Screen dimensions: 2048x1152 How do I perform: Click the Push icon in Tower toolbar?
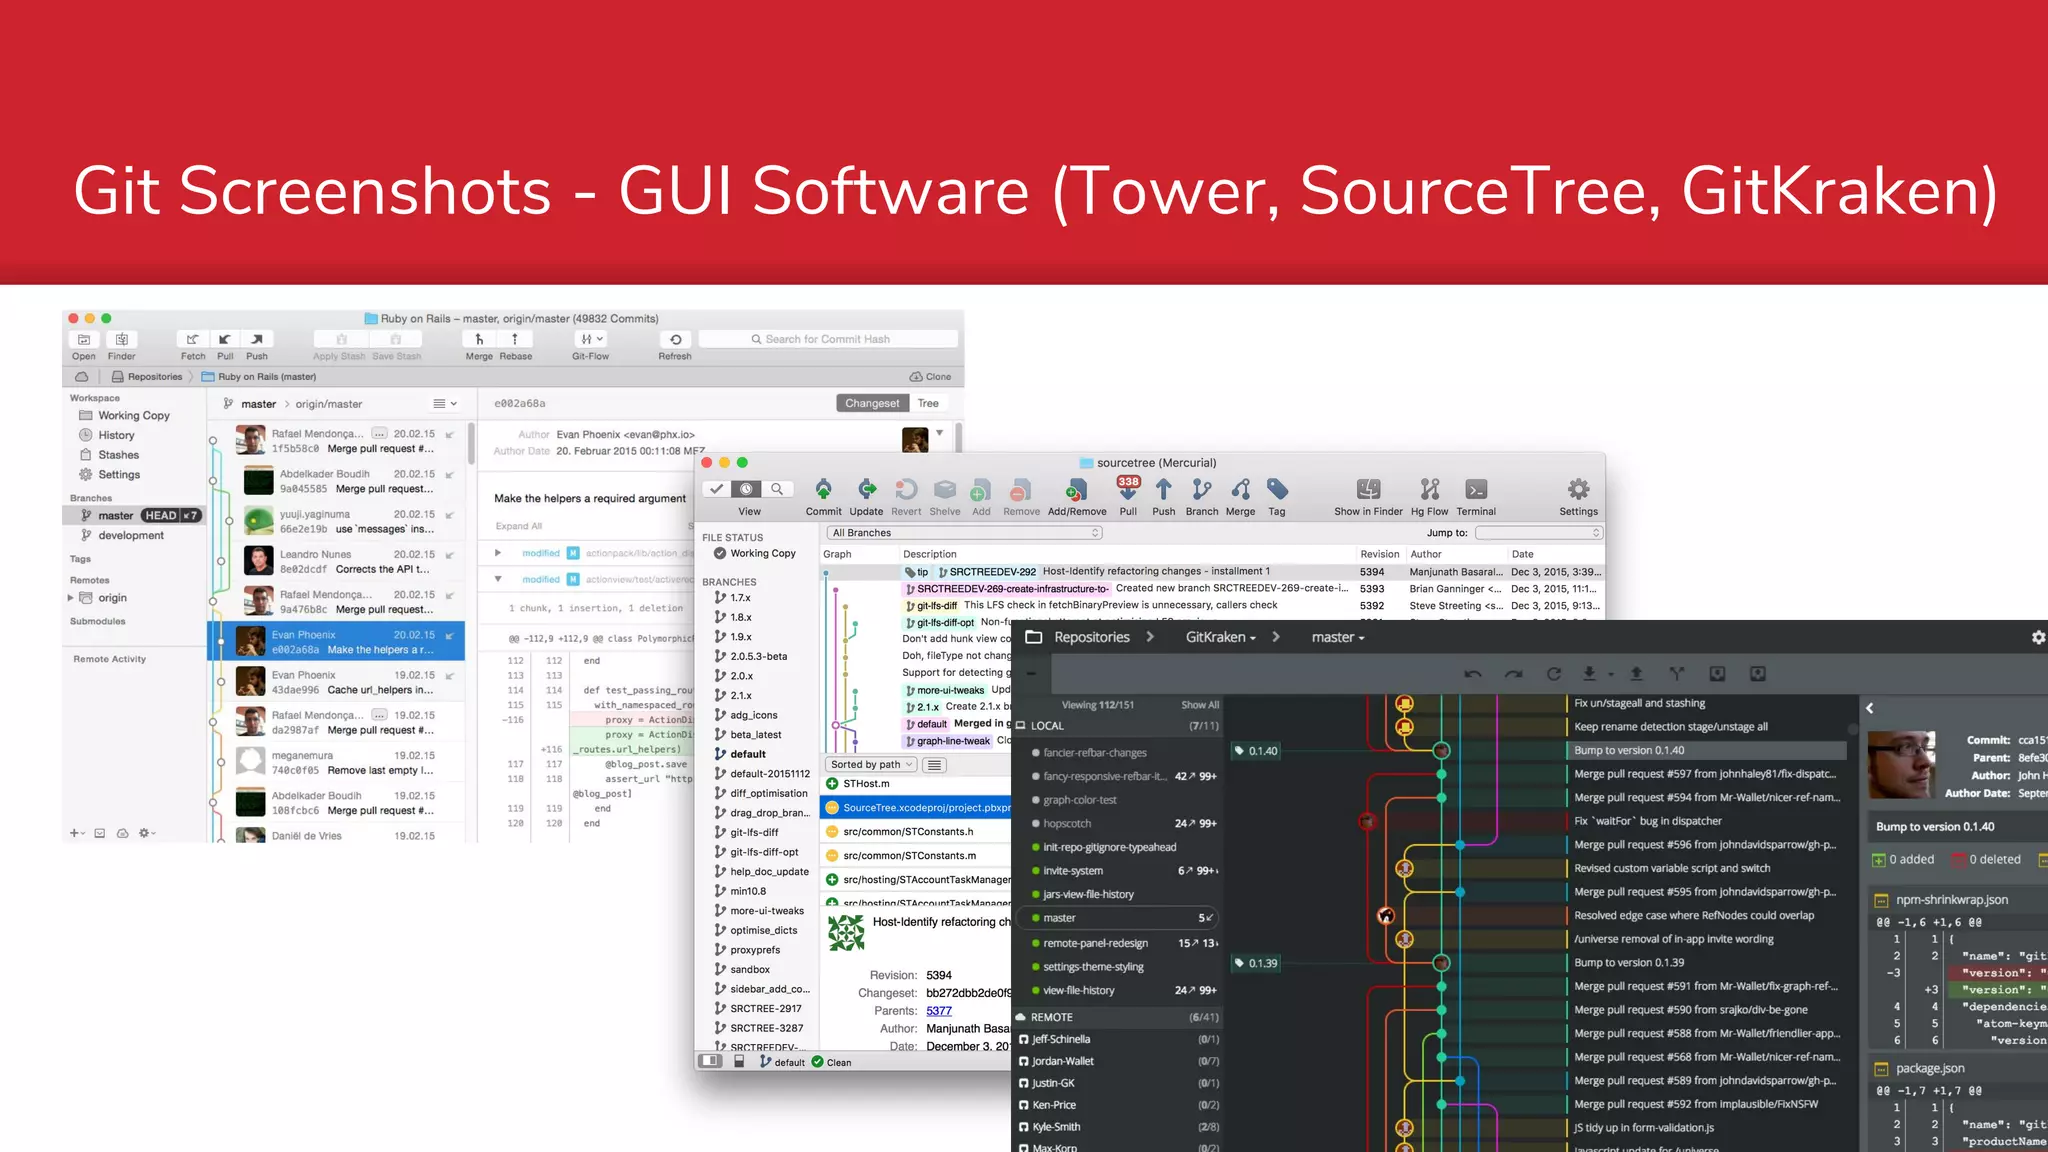(257, 340)
